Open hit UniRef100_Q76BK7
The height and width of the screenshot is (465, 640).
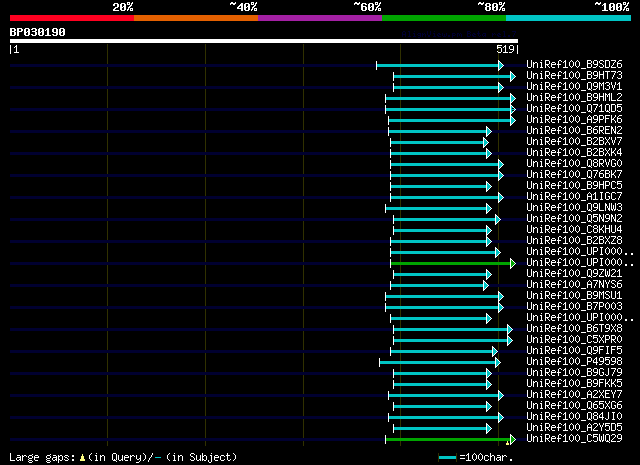coord(574,175)
